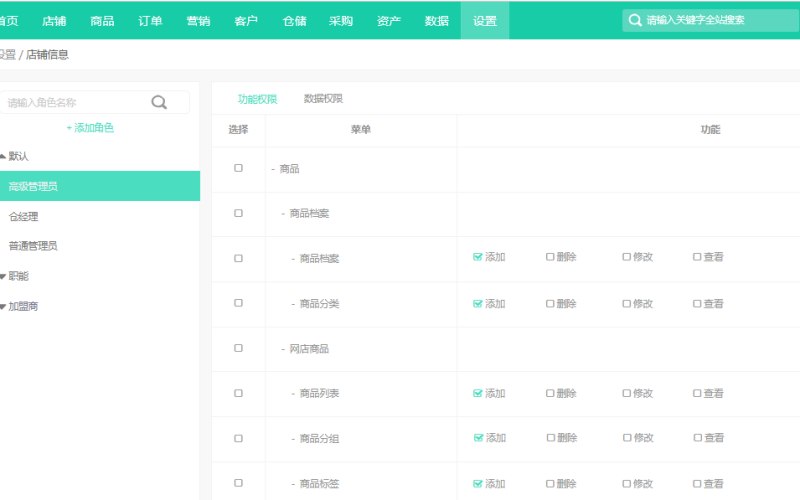The height and width of the screenshot is (500, 800).
Task: Tick the select checkbox for 网店商品 row
Action: click(238, 348)
